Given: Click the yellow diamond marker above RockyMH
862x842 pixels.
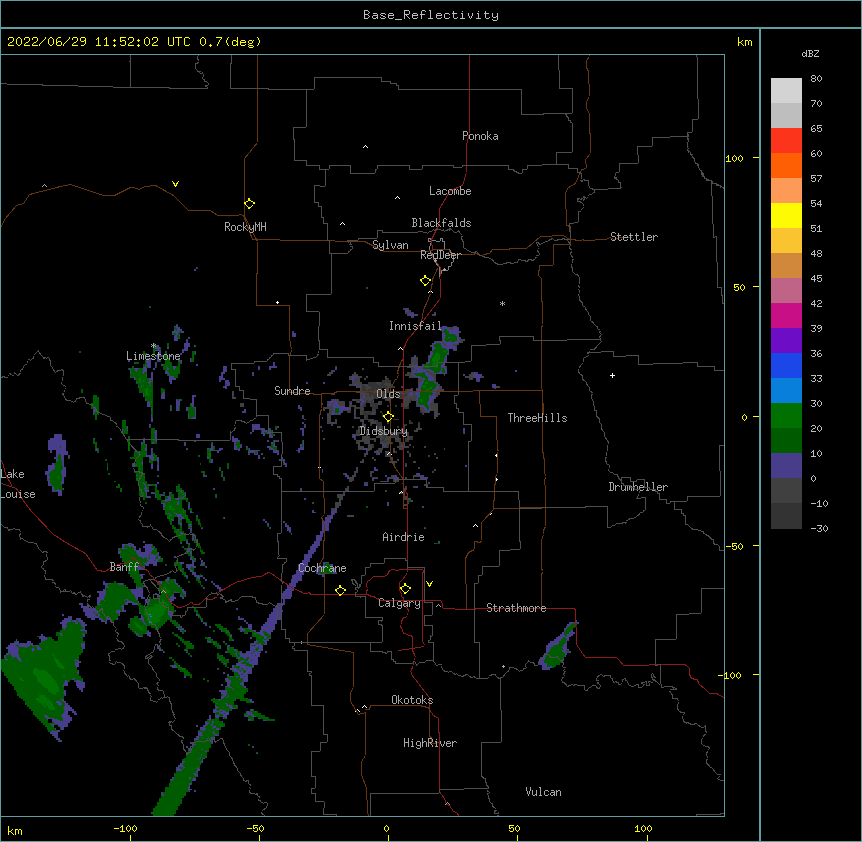Looking at the screenshot, I should coord(249,203).
